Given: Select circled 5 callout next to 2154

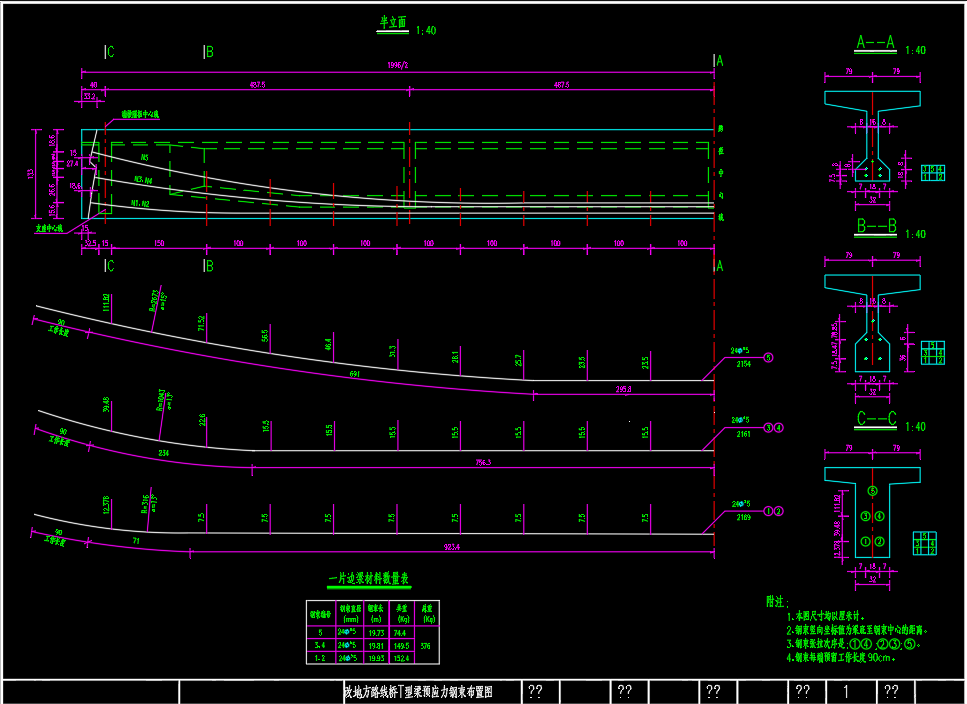Looking at the screenshot, I should pyautogui.click(x=768, y=357).
